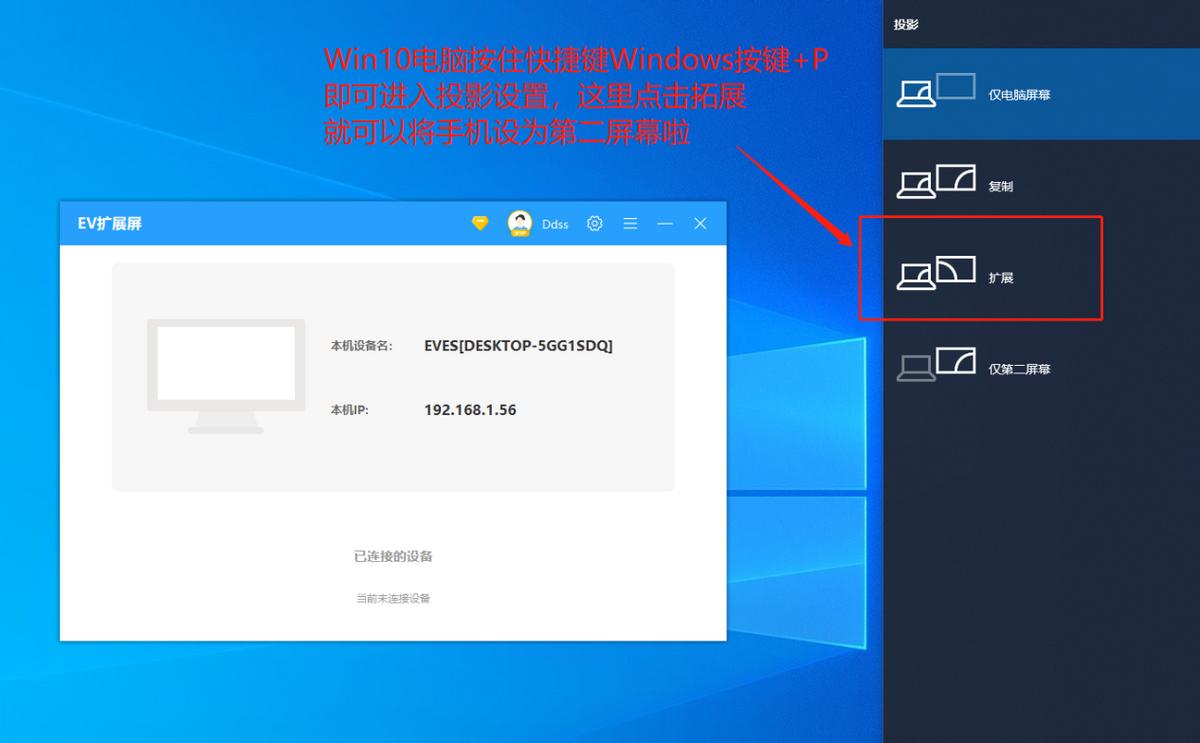Open the Ddss user avatar
1200x743 pixels.
(x=520, y=223)
